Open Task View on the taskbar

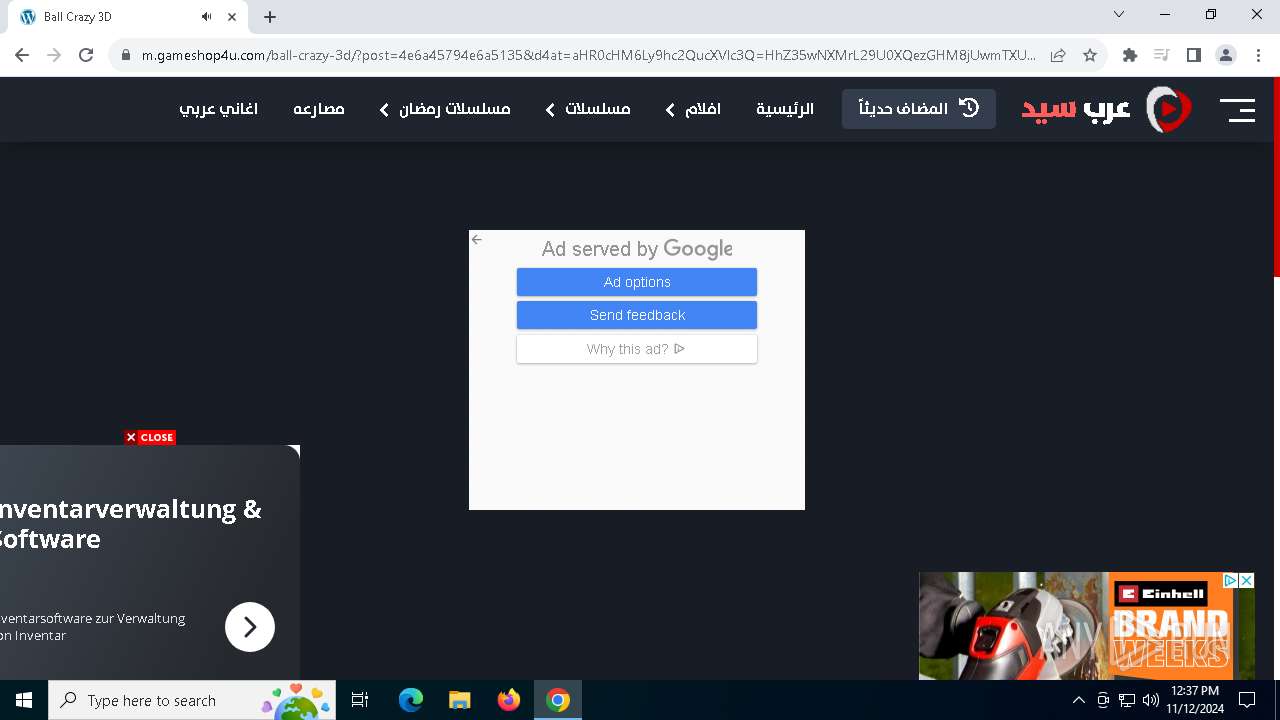coord(360,700)
